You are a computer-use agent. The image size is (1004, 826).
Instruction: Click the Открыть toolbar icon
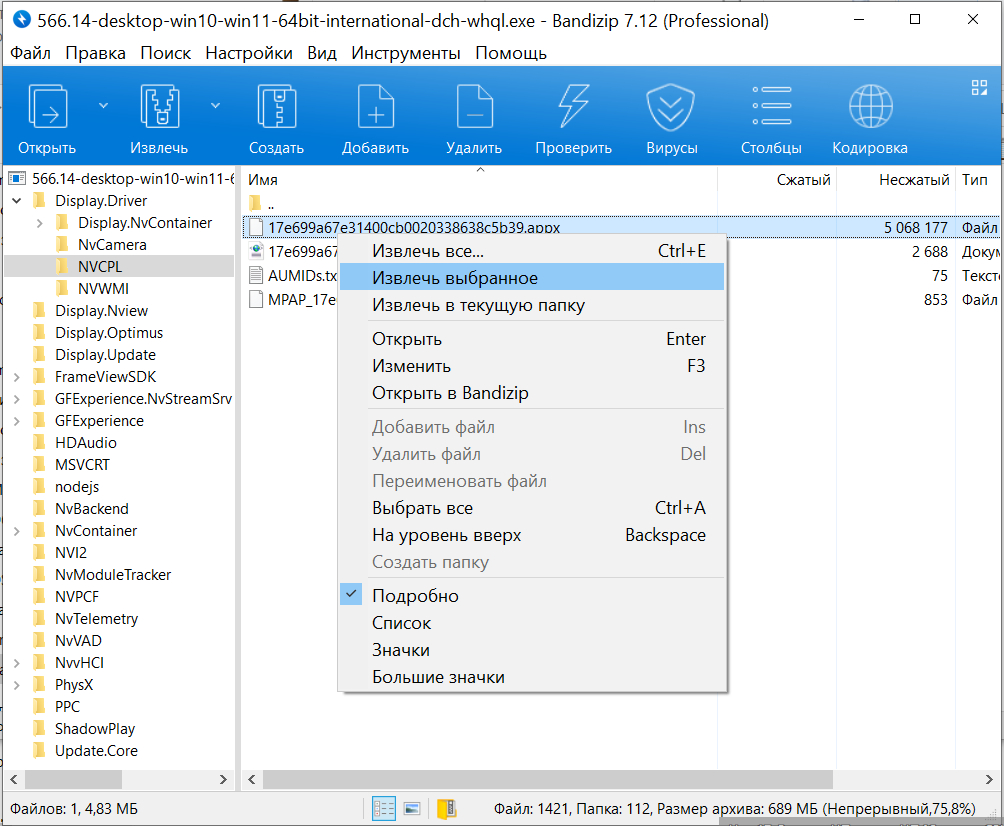[x=47, y=107]
